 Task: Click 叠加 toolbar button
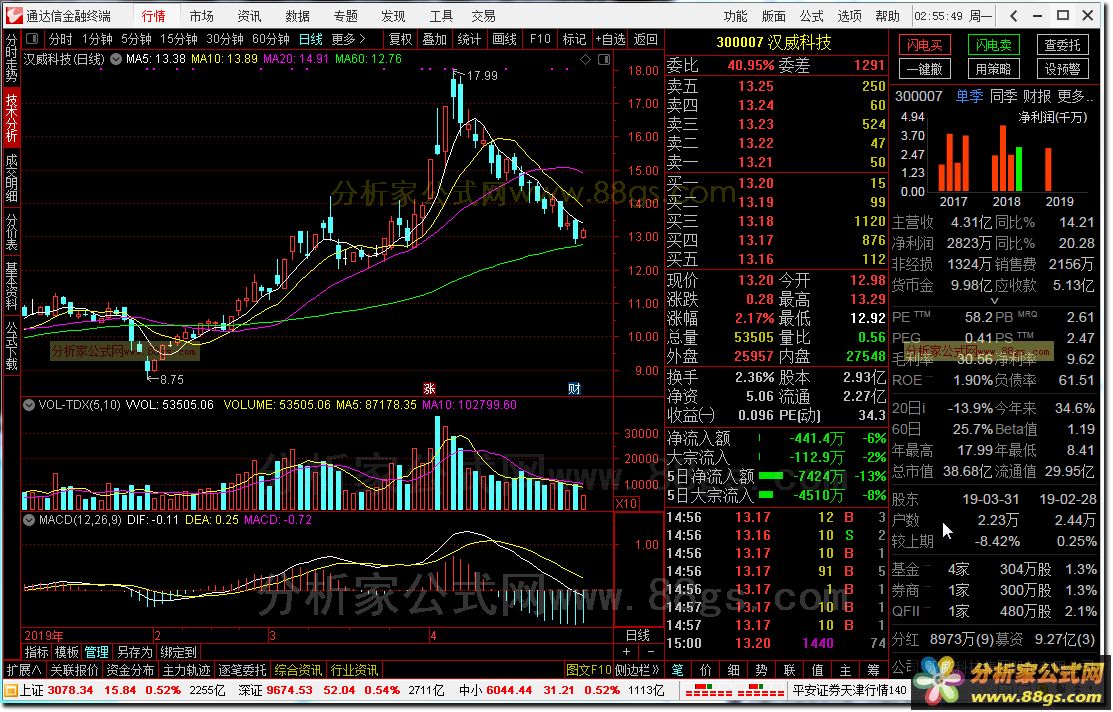click(x=434, y=39)
